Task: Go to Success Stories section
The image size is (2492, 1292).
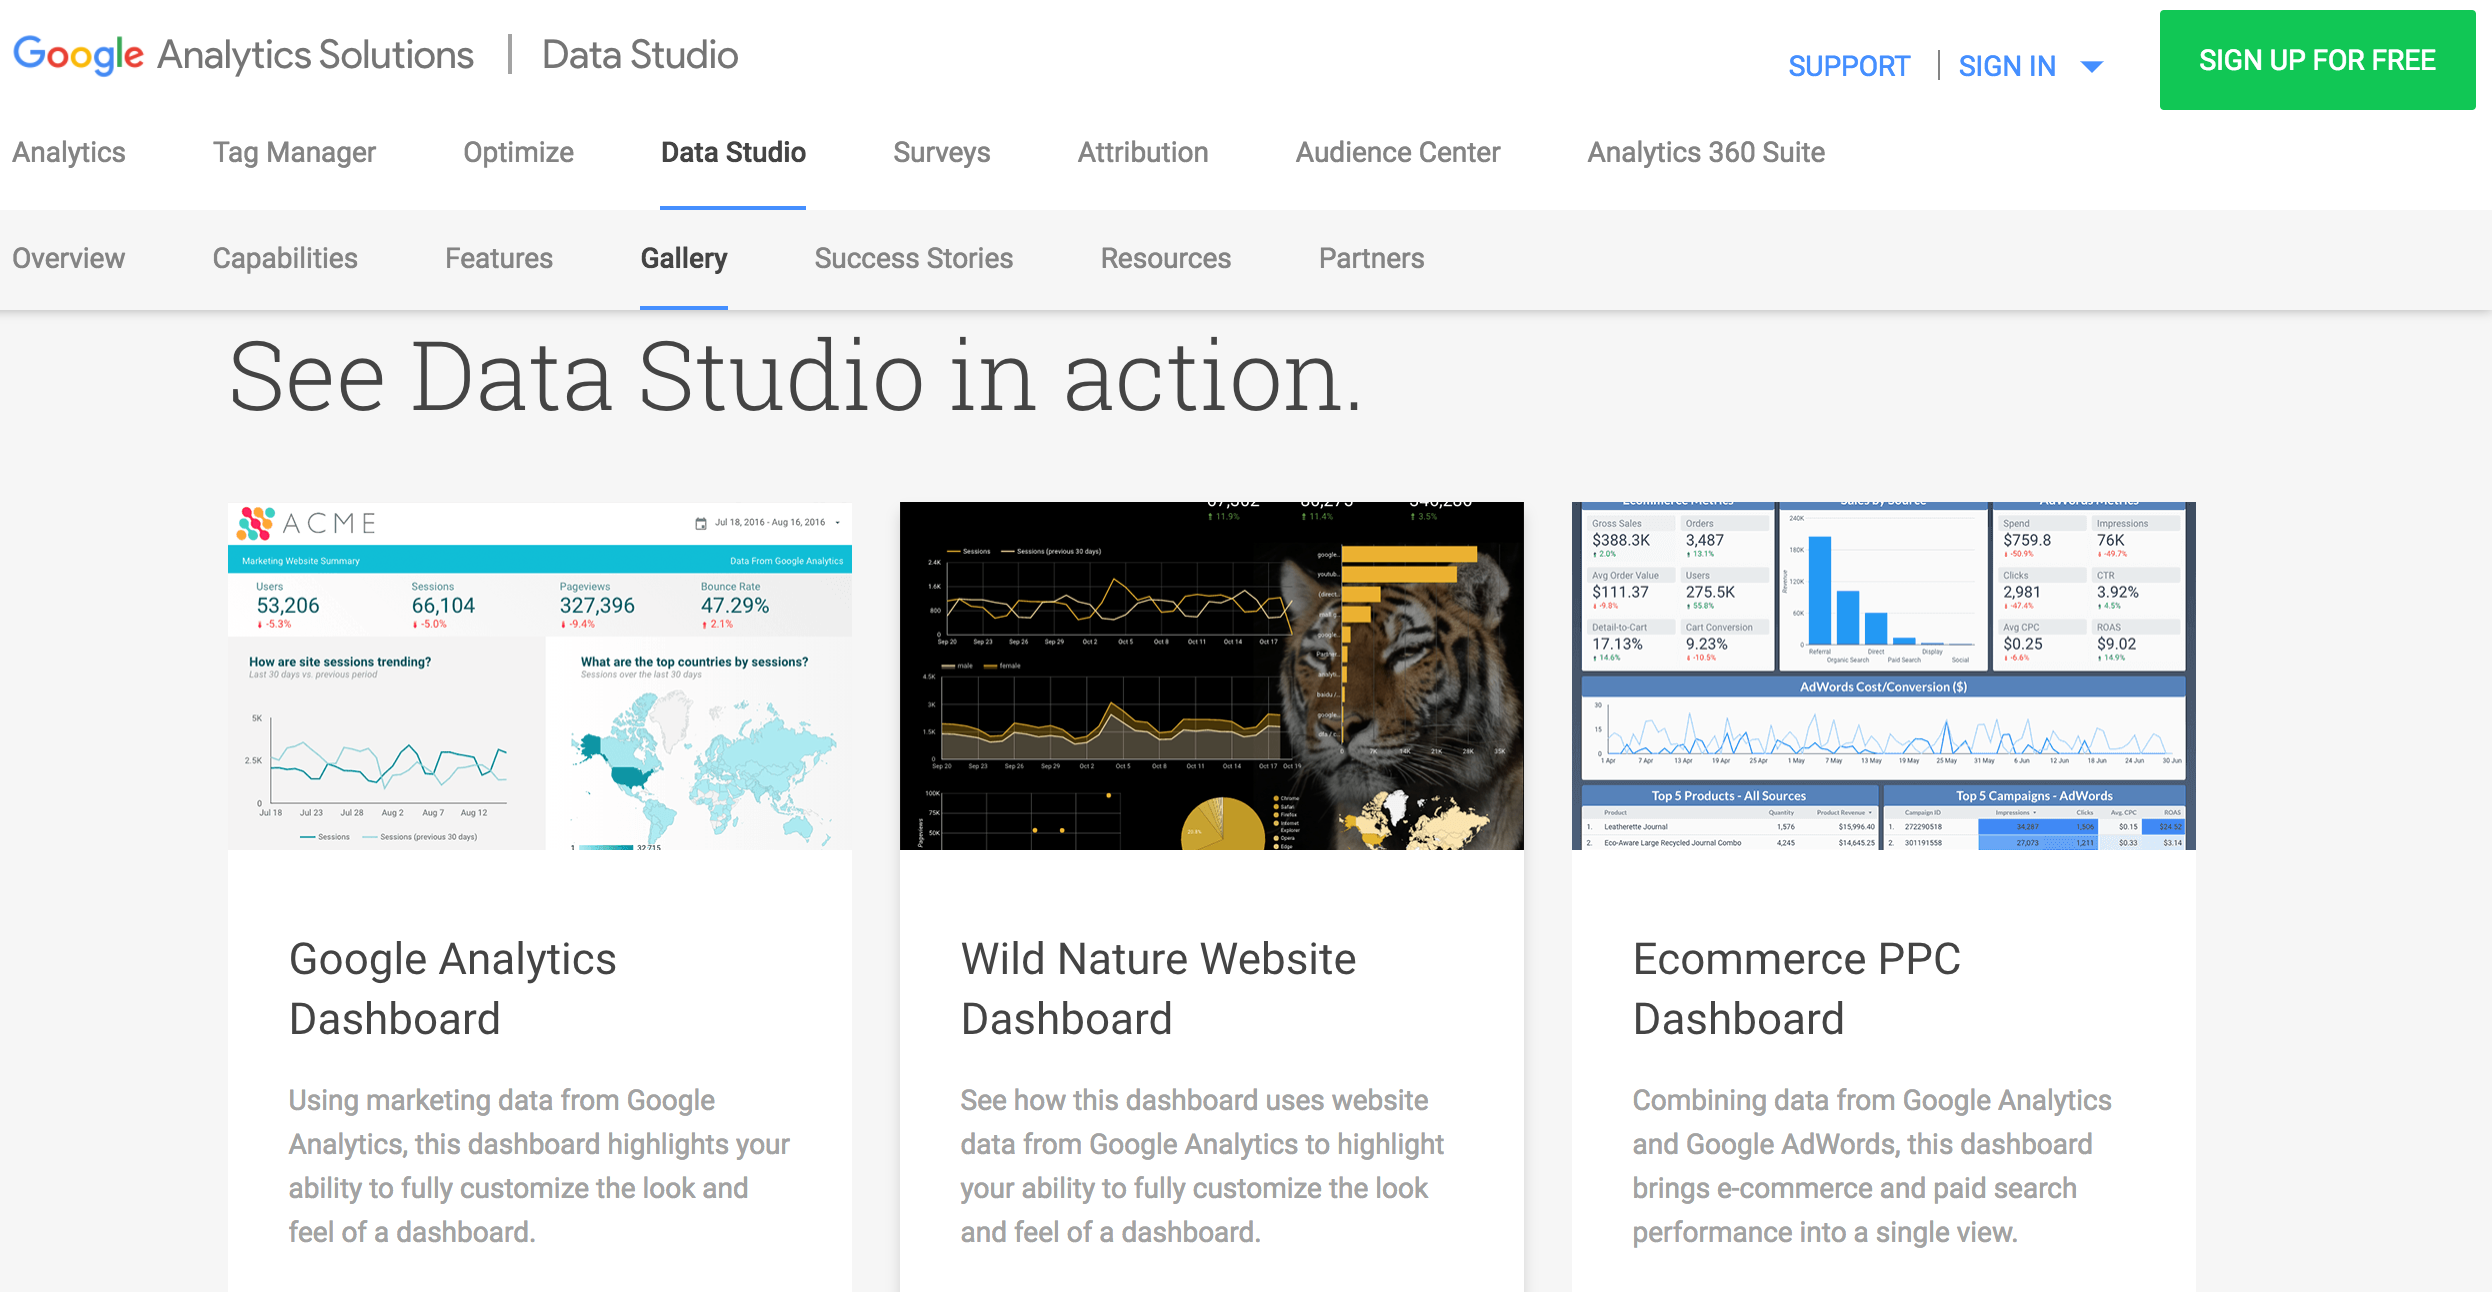Action: pos(913,258)
